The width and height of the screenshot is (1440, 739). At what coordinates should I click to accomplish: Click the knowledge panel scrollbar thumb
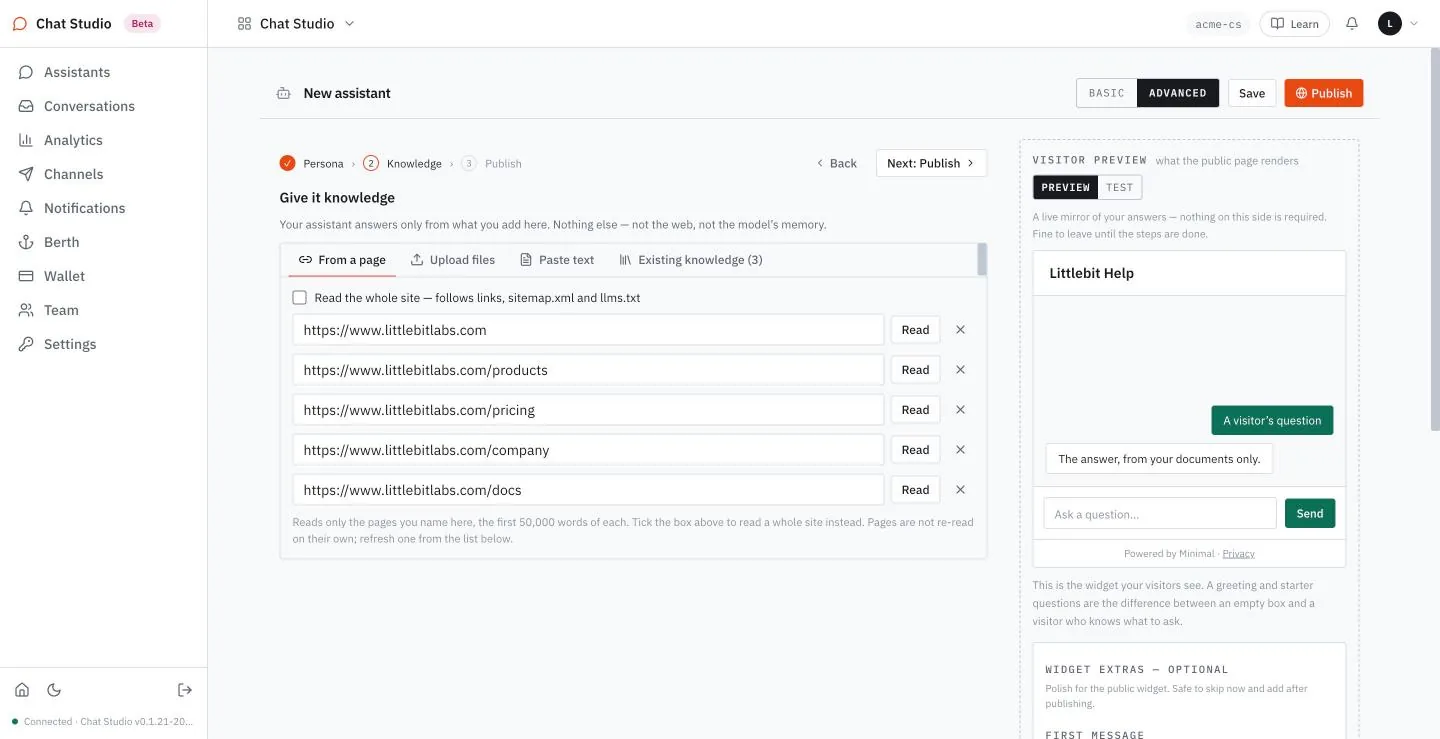(982, 259)
